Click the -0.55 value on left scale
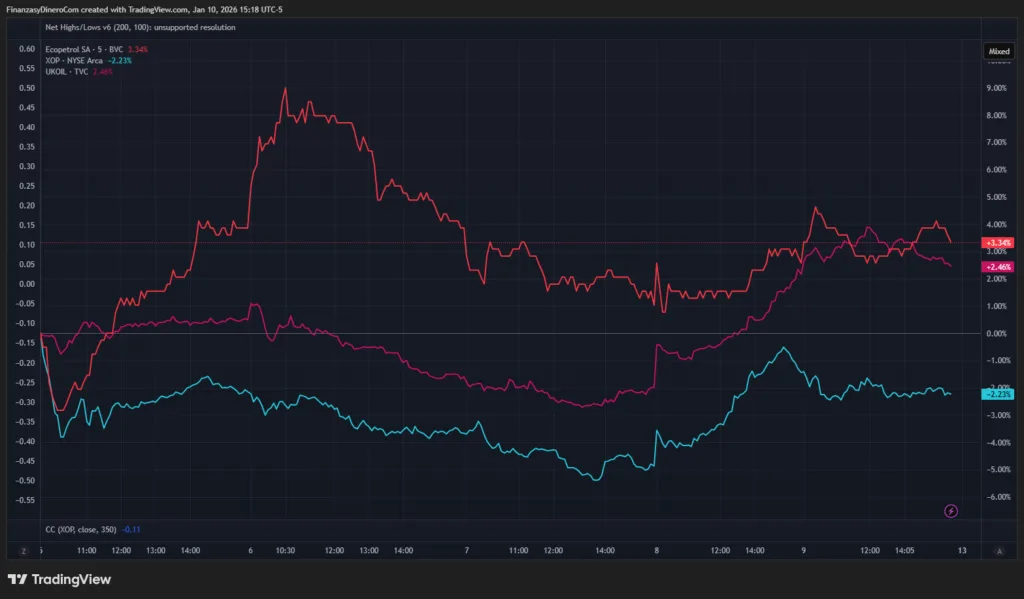Screen dimensions: 1024x599 click(25, 499)
